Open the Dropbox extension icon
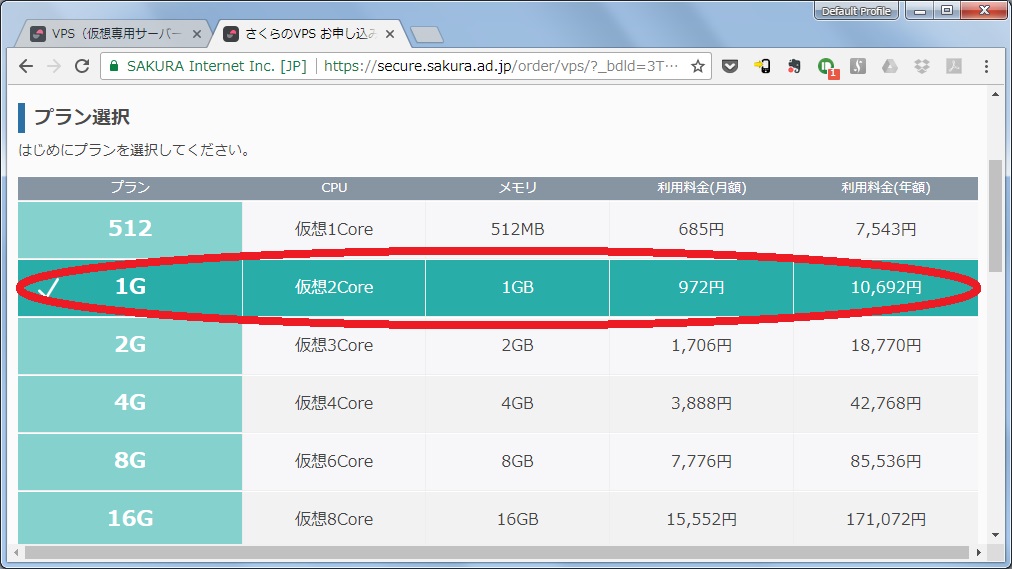This screenshot has height=569, width=1012. point(922,66)
